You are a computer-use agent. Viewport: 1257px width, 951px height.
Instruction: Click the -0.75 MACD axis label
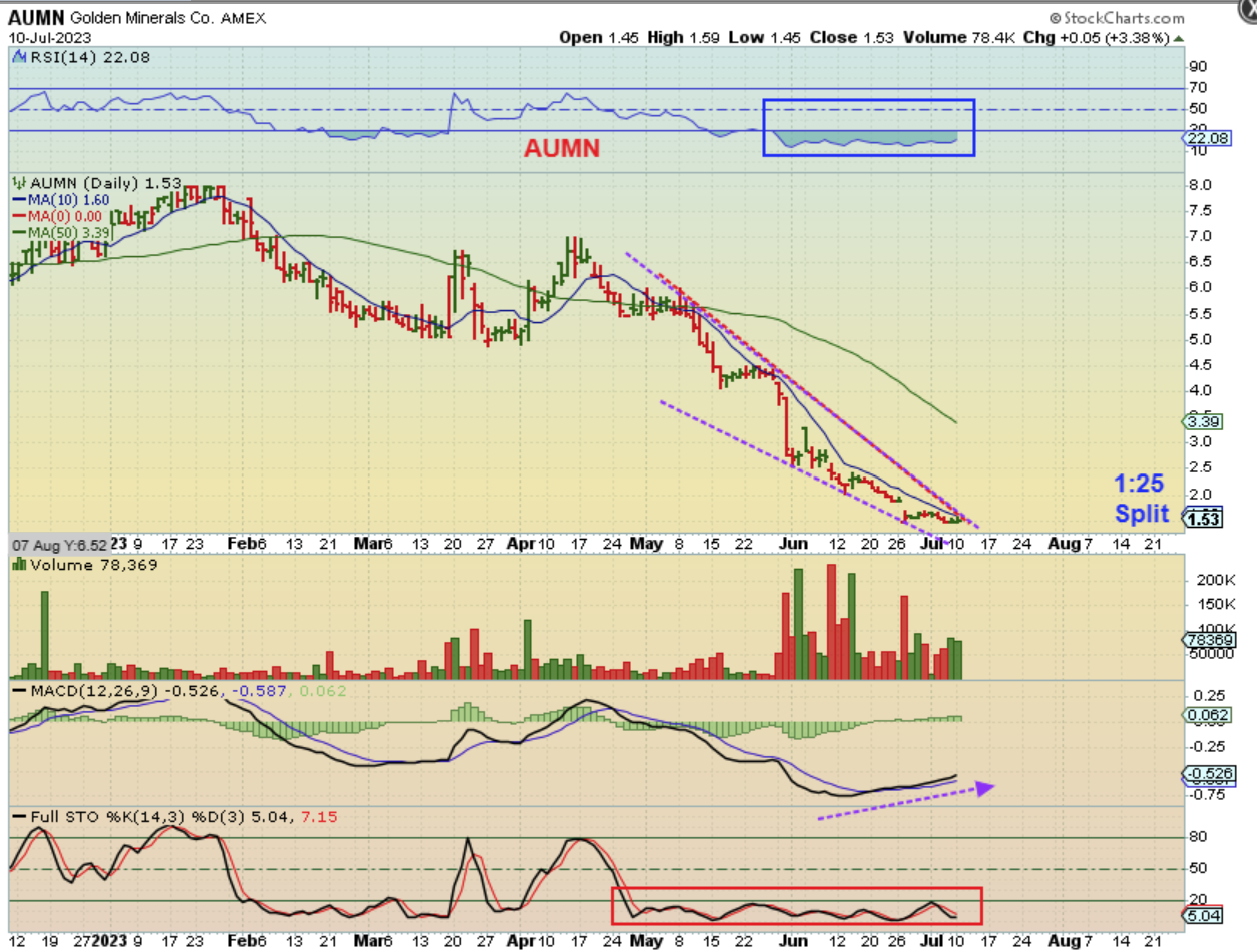coord(1208,795)
